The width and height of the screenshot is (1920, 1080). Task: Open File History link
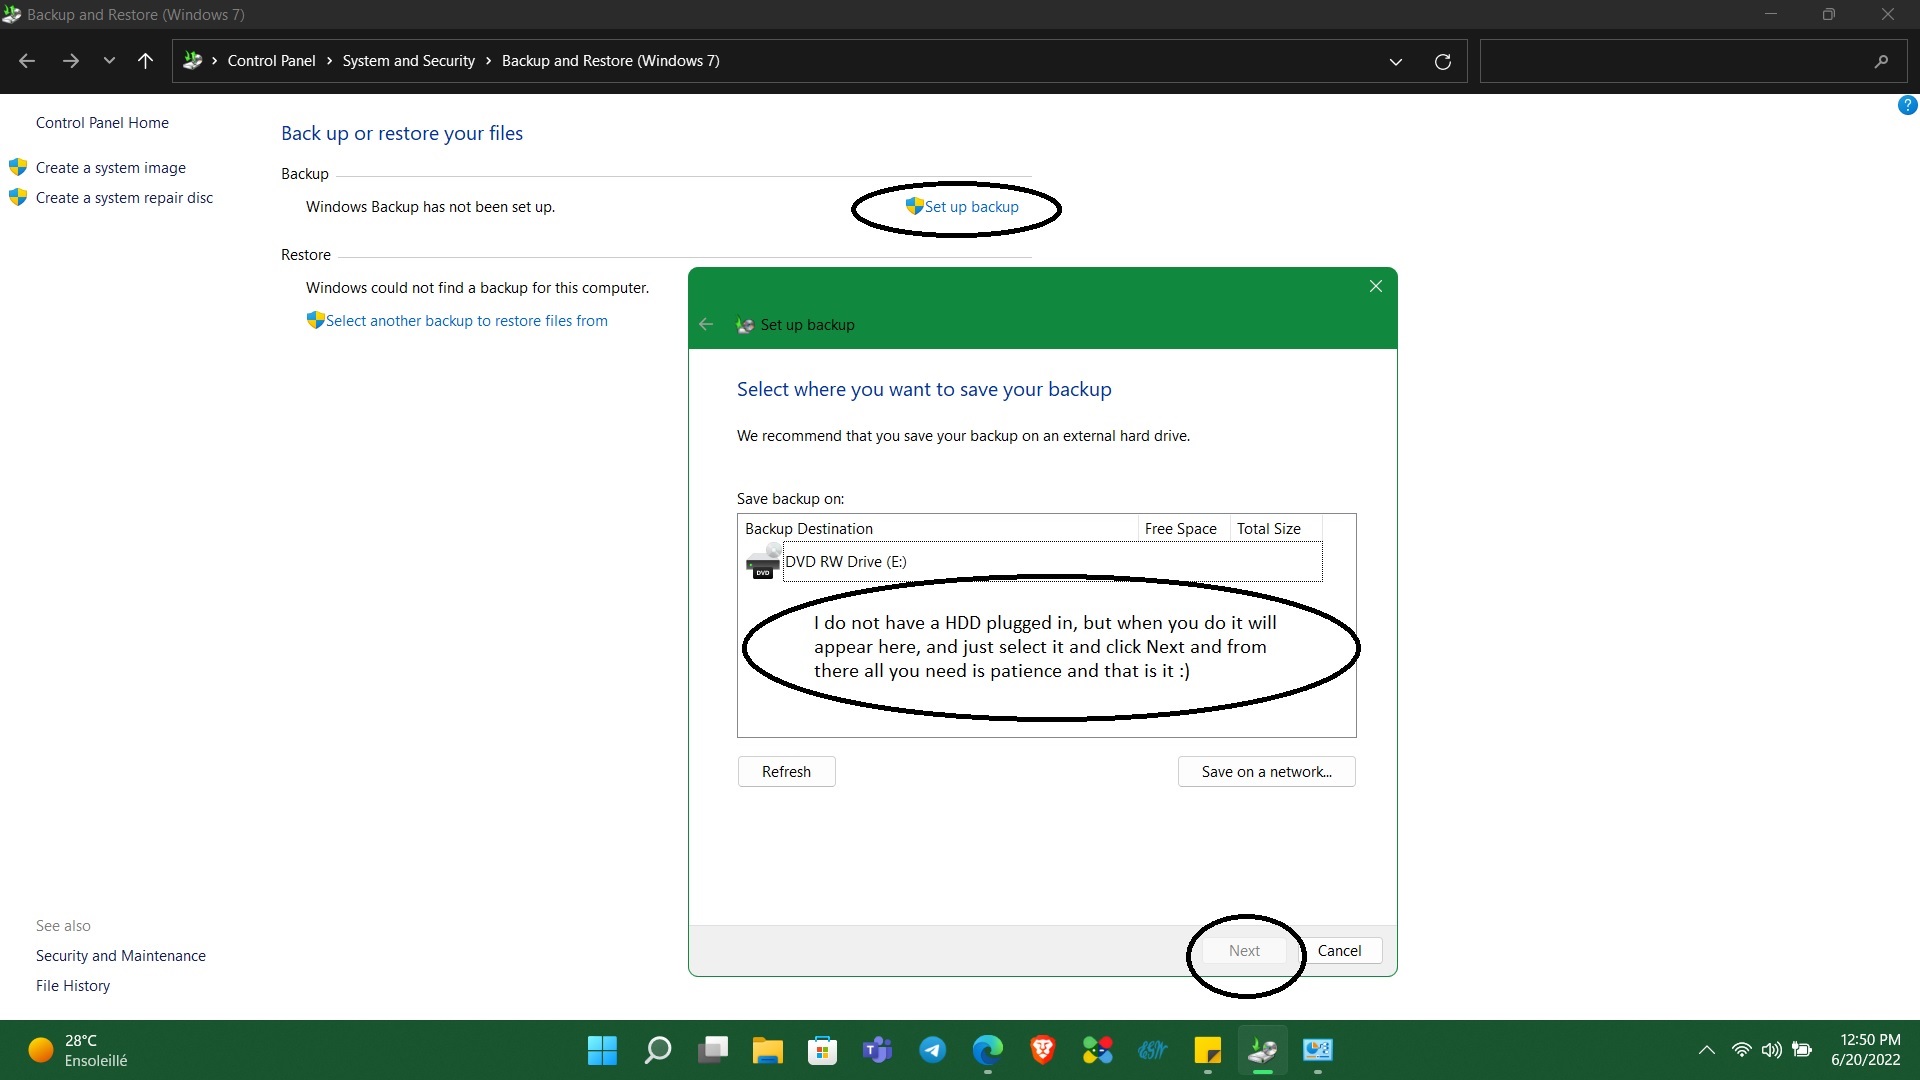(73, 986)
